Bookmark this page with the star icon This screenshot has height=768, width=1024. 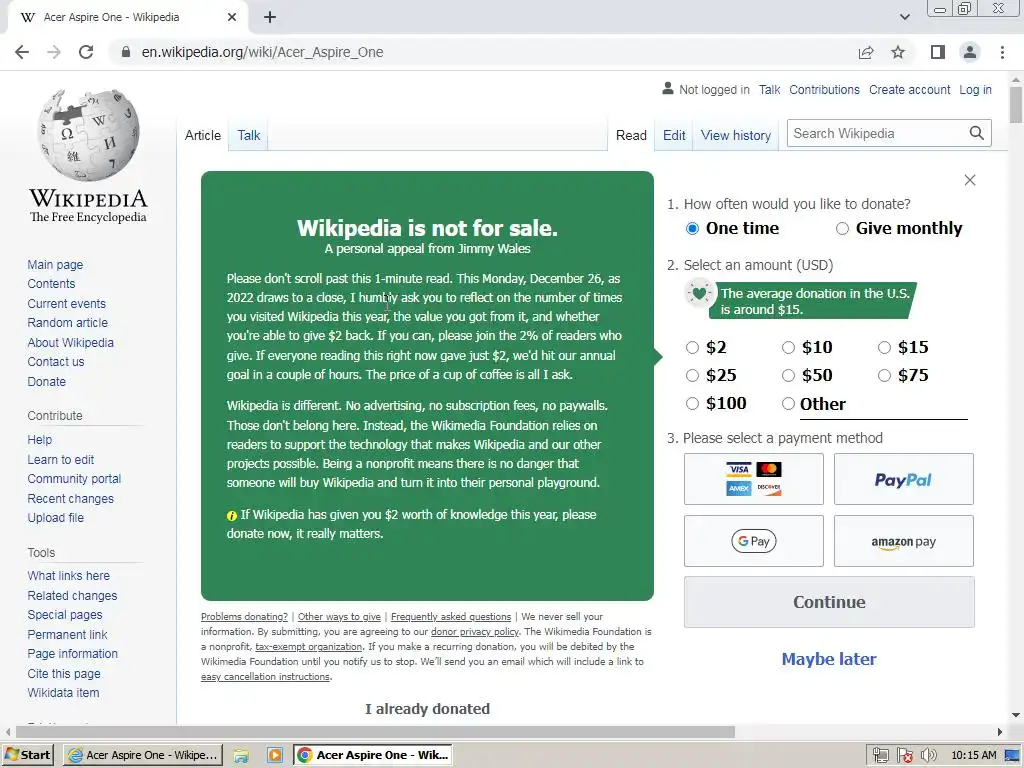(898, 52)
